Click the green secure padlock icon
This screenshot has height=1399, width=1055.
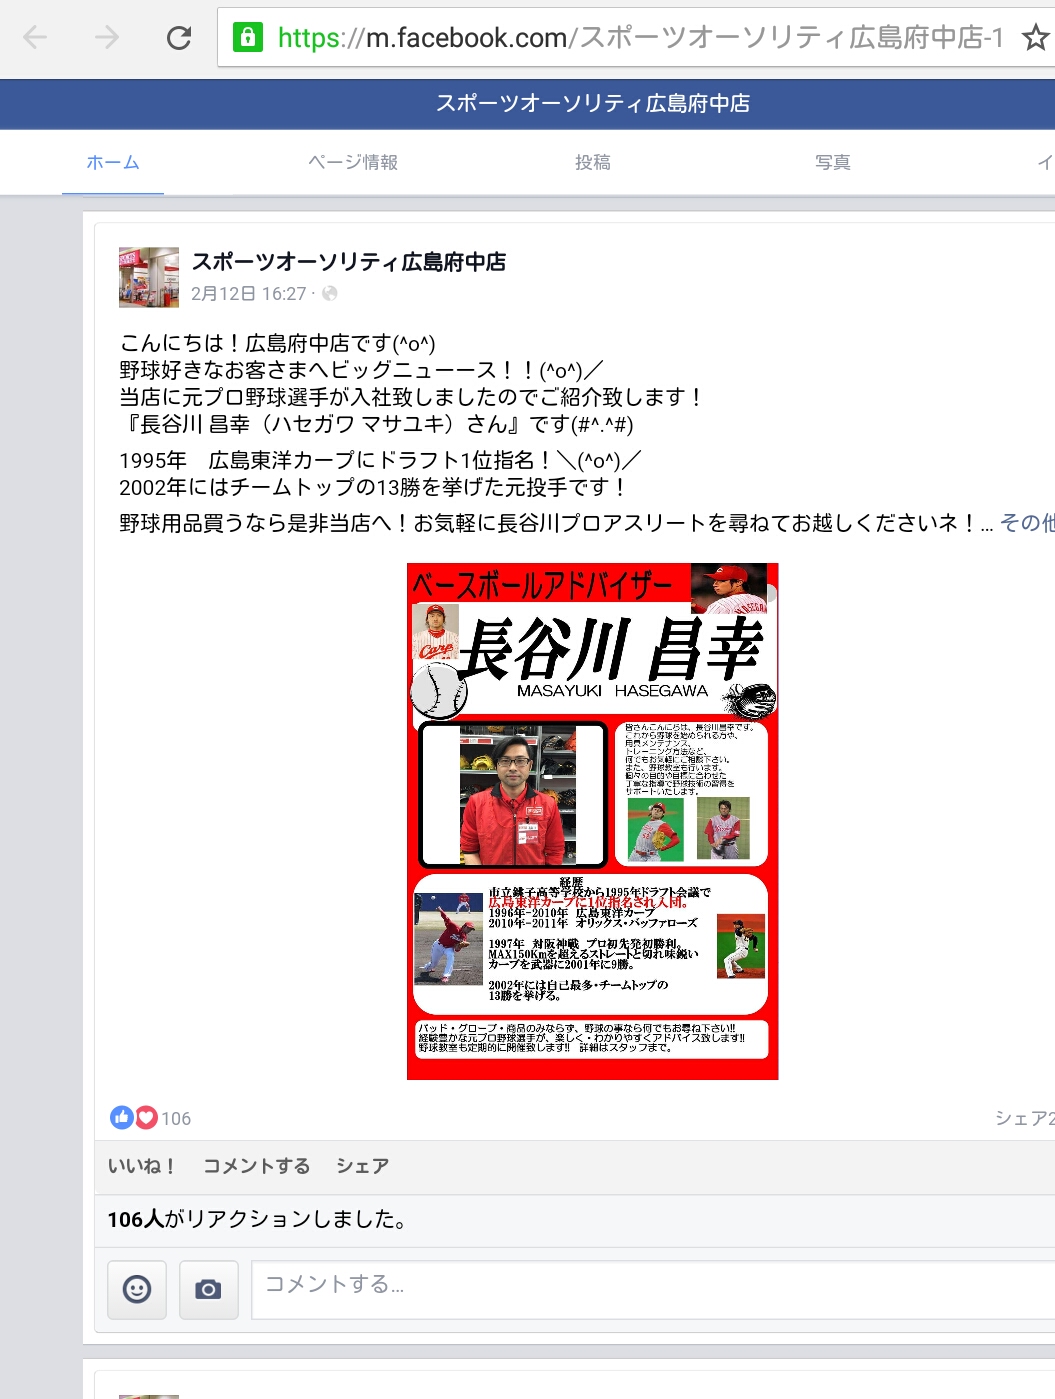pyautogui.click(x=247, y=38)
